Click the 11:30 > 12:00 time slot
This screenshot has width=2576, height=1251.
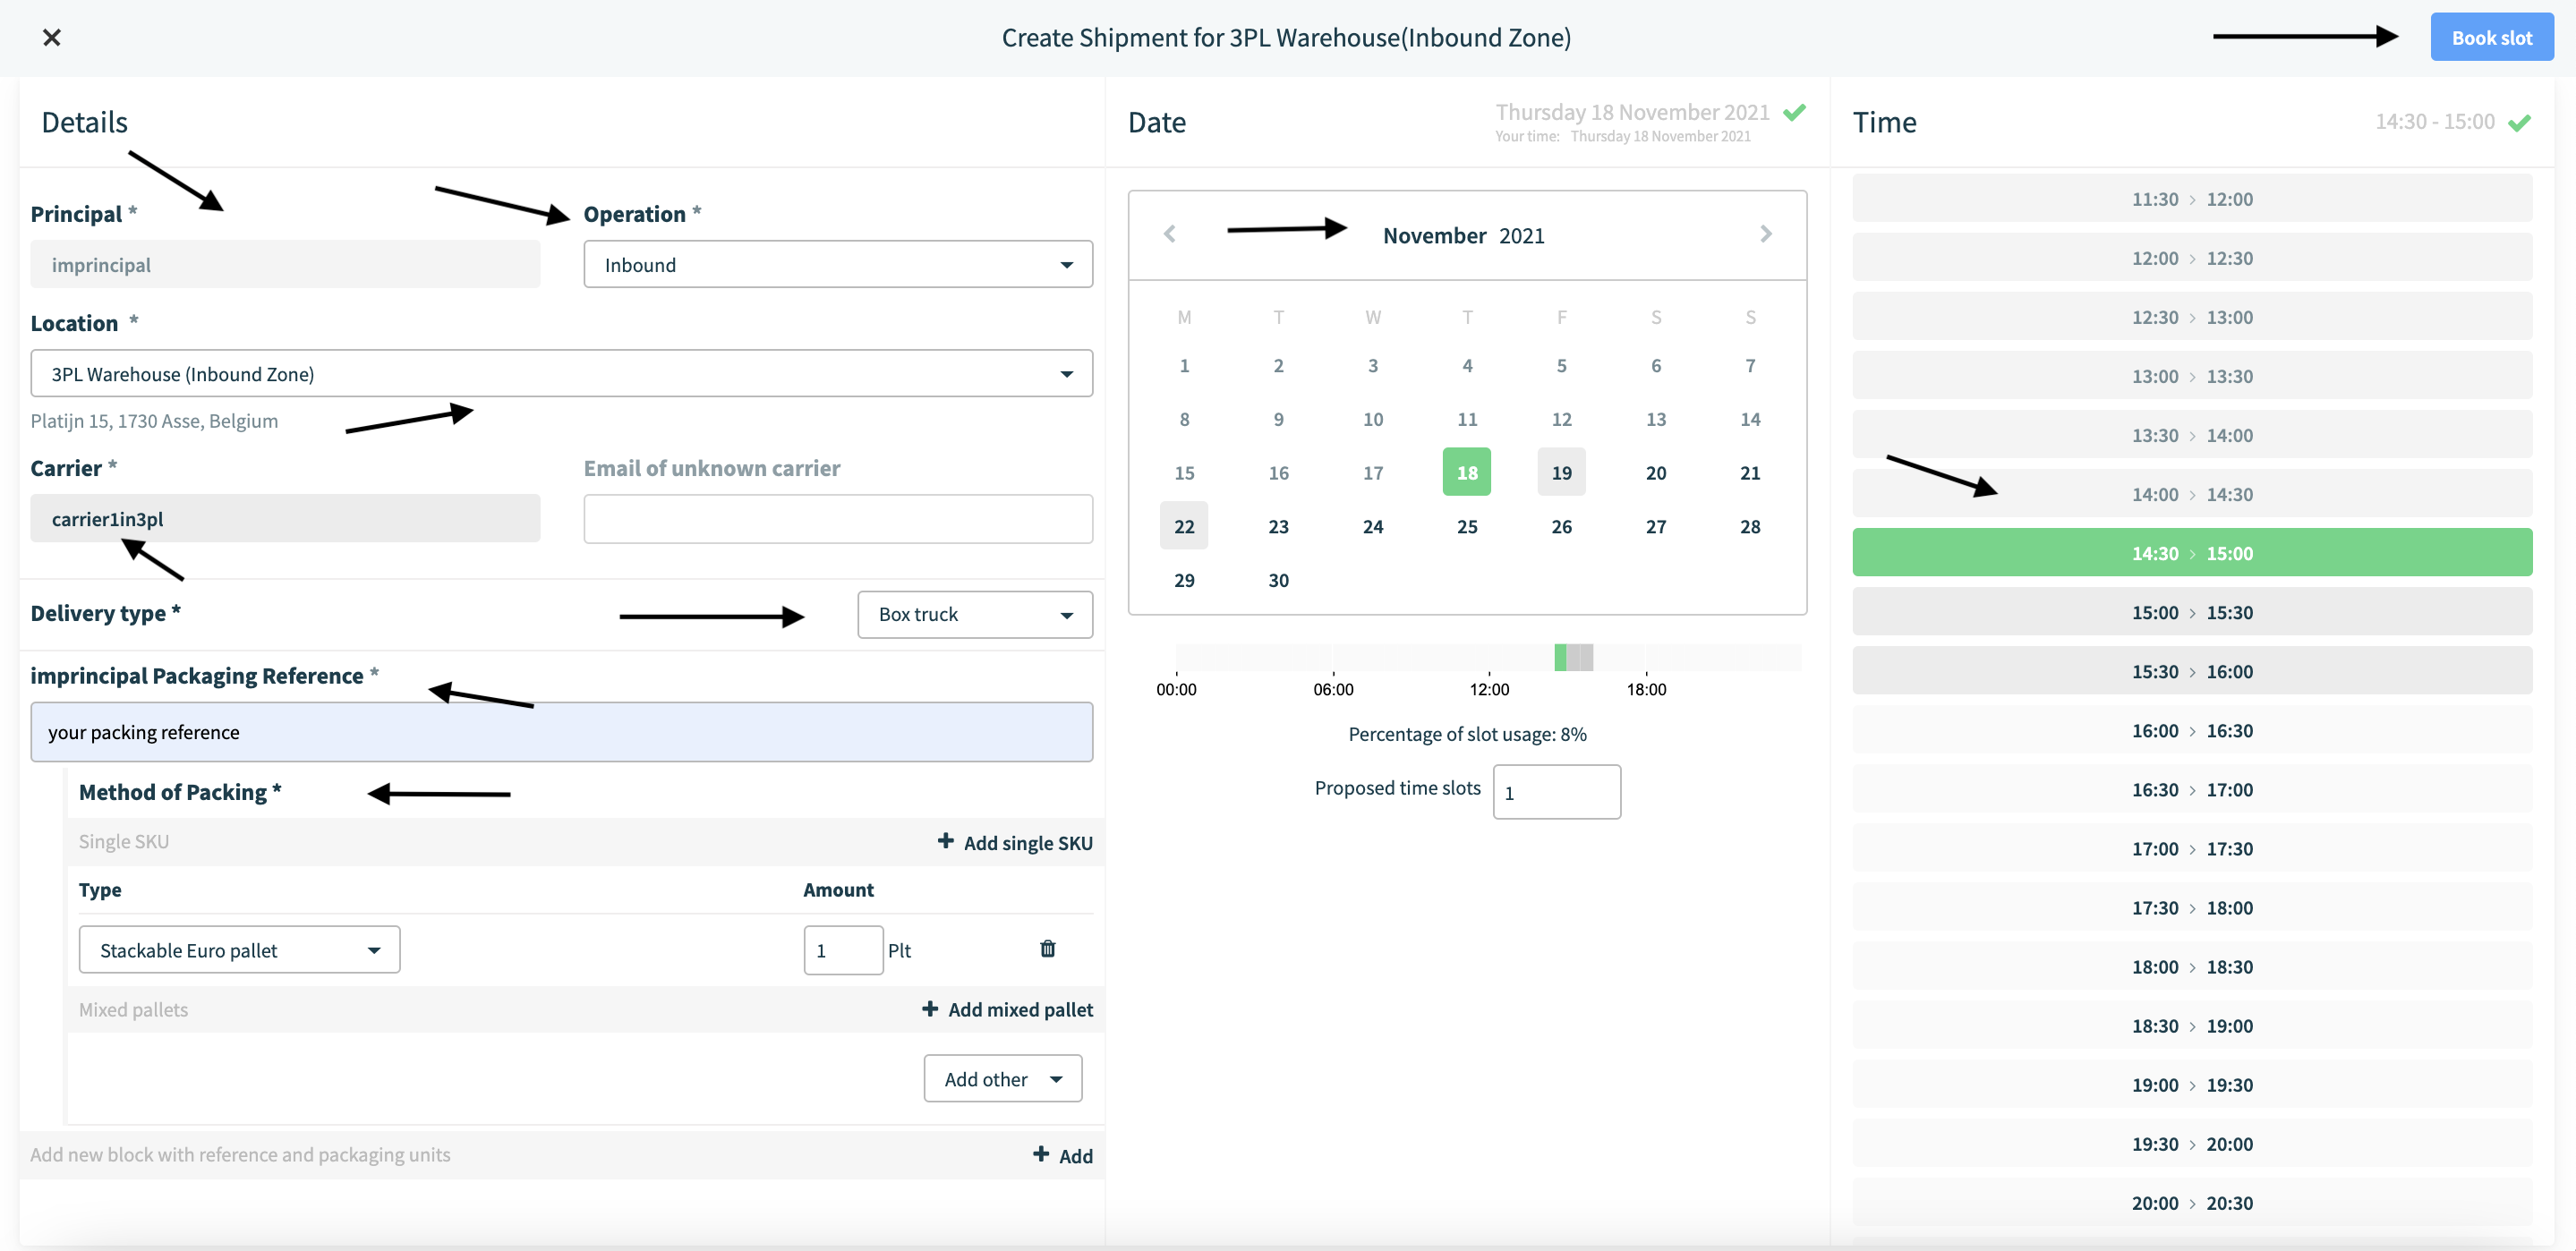pos(2192,198)
